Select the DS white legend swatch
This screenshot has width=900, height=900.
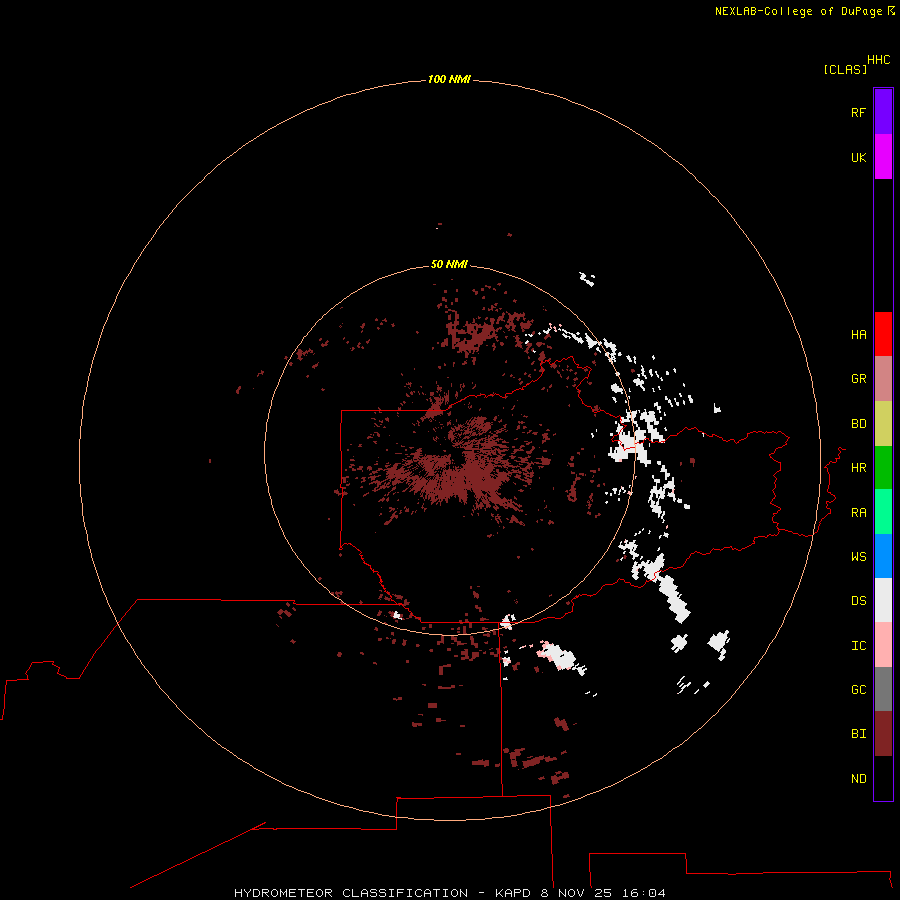(x=883, y=600)
